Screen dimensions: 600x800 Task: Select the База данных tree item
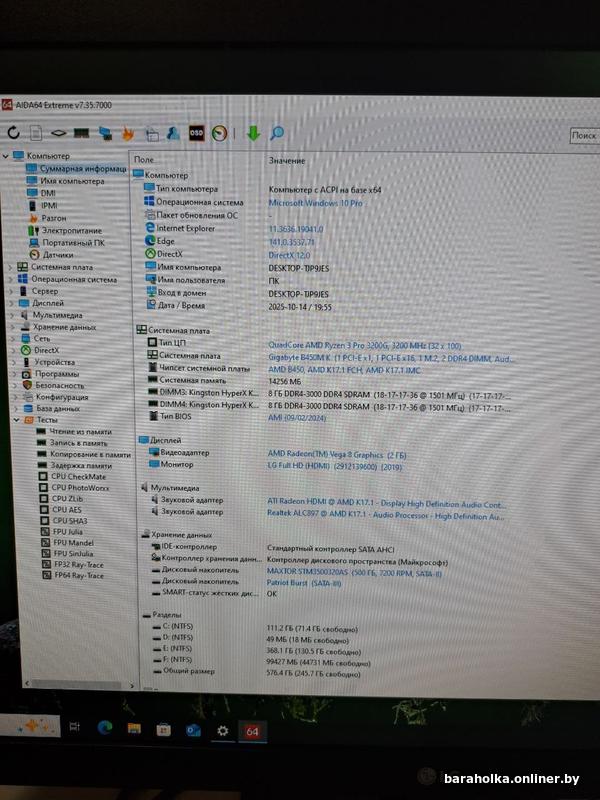coord(58,408)
